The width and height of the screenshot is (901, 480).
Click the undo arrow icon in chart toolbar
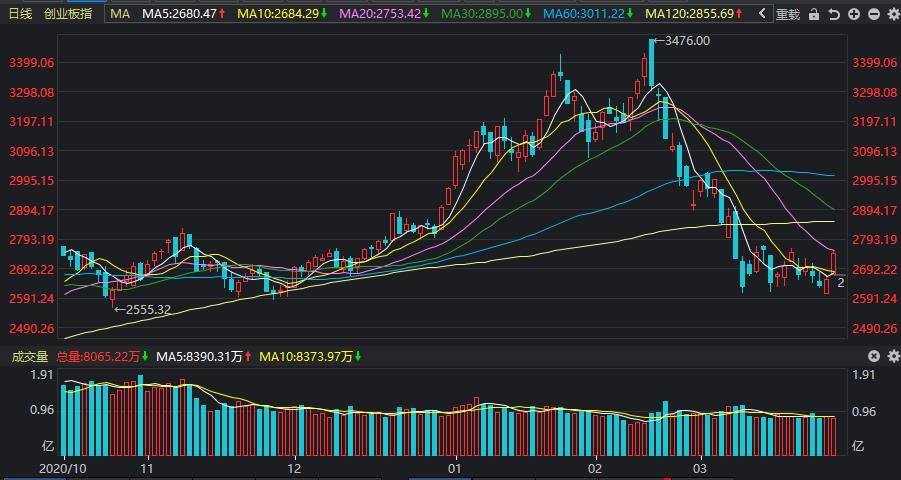click(834, 14)
